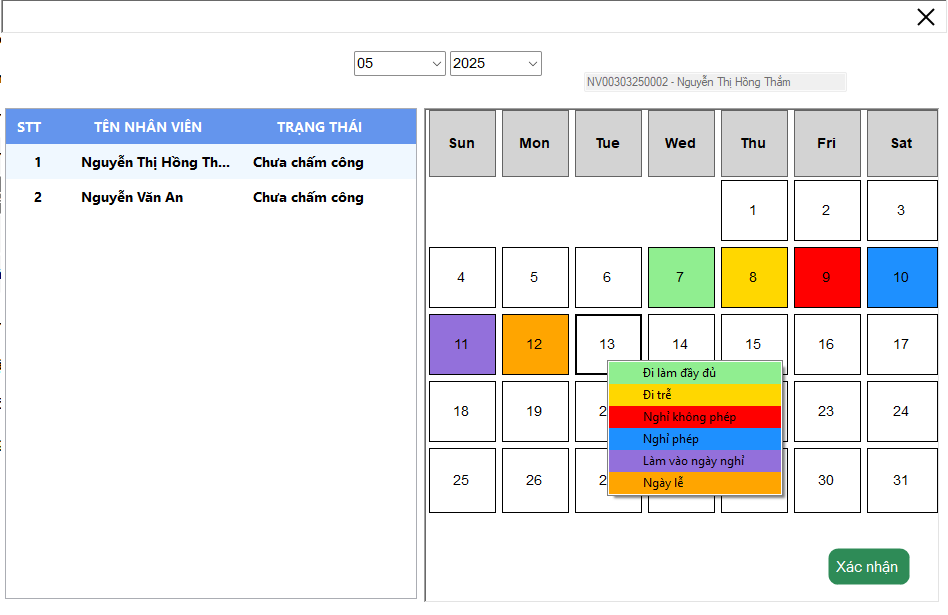Click the yellow day 8 cell
Image resolution: width=948 pixels, height=615 pixels.
pyautogui.click(x=754, y=278)
